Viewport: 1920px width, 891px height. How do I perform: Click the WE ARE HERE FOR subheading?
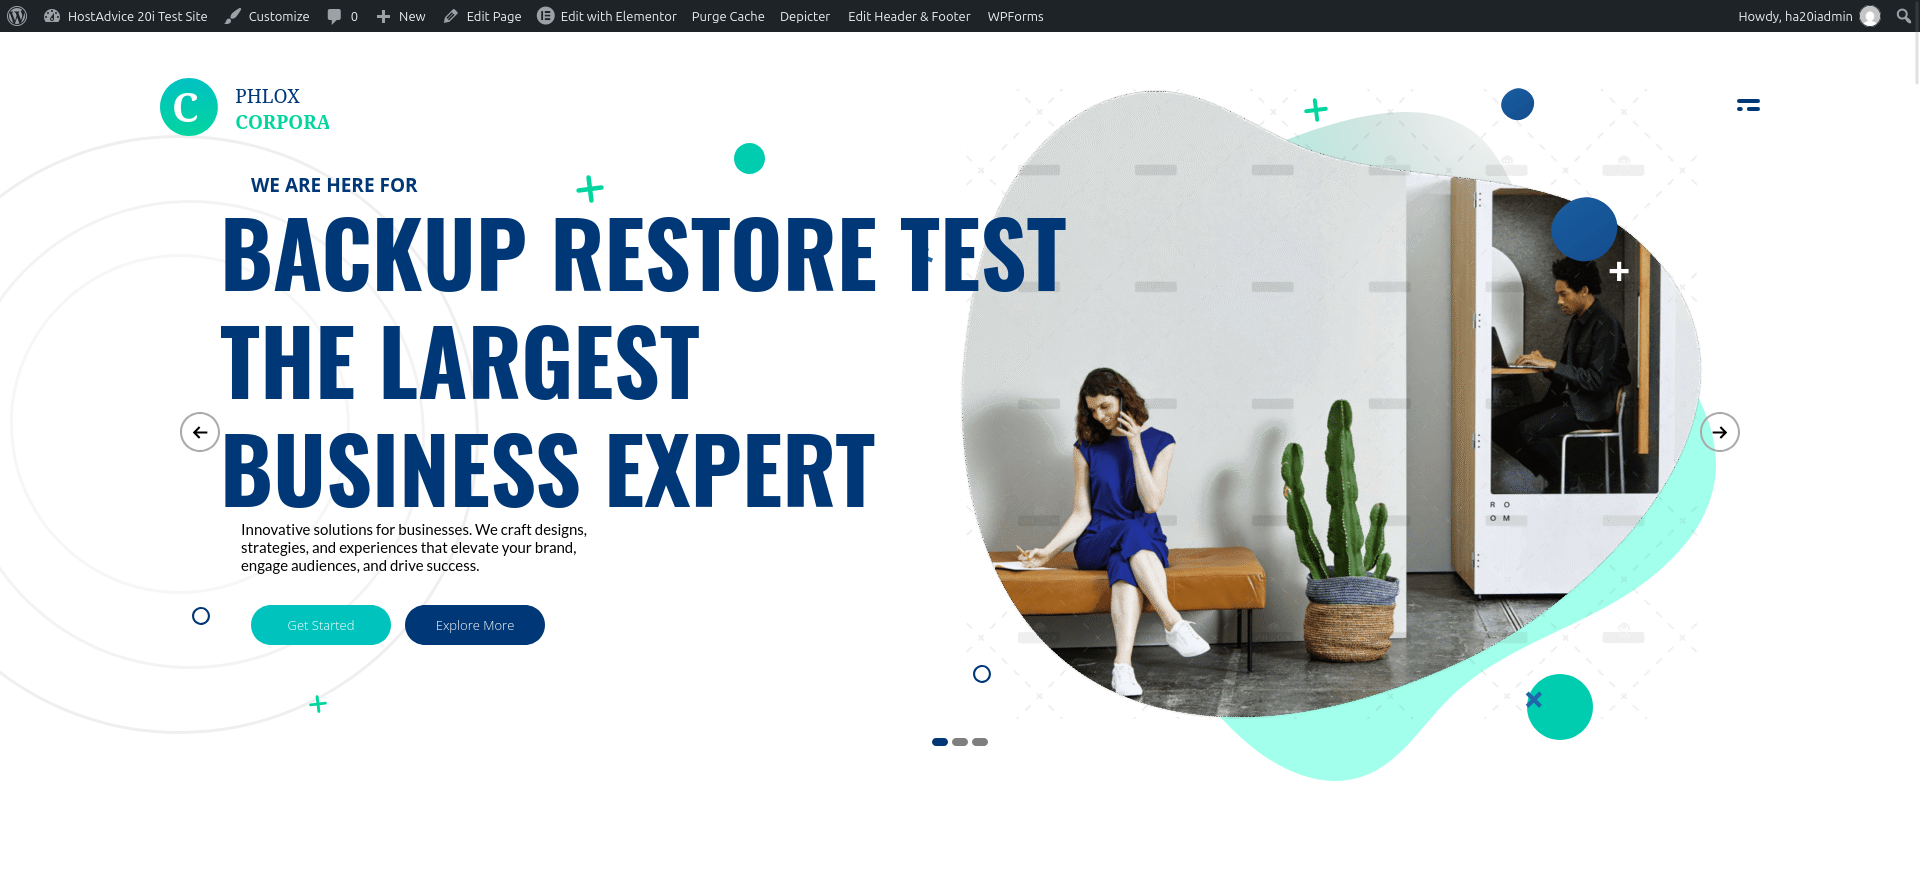[334, 185]
